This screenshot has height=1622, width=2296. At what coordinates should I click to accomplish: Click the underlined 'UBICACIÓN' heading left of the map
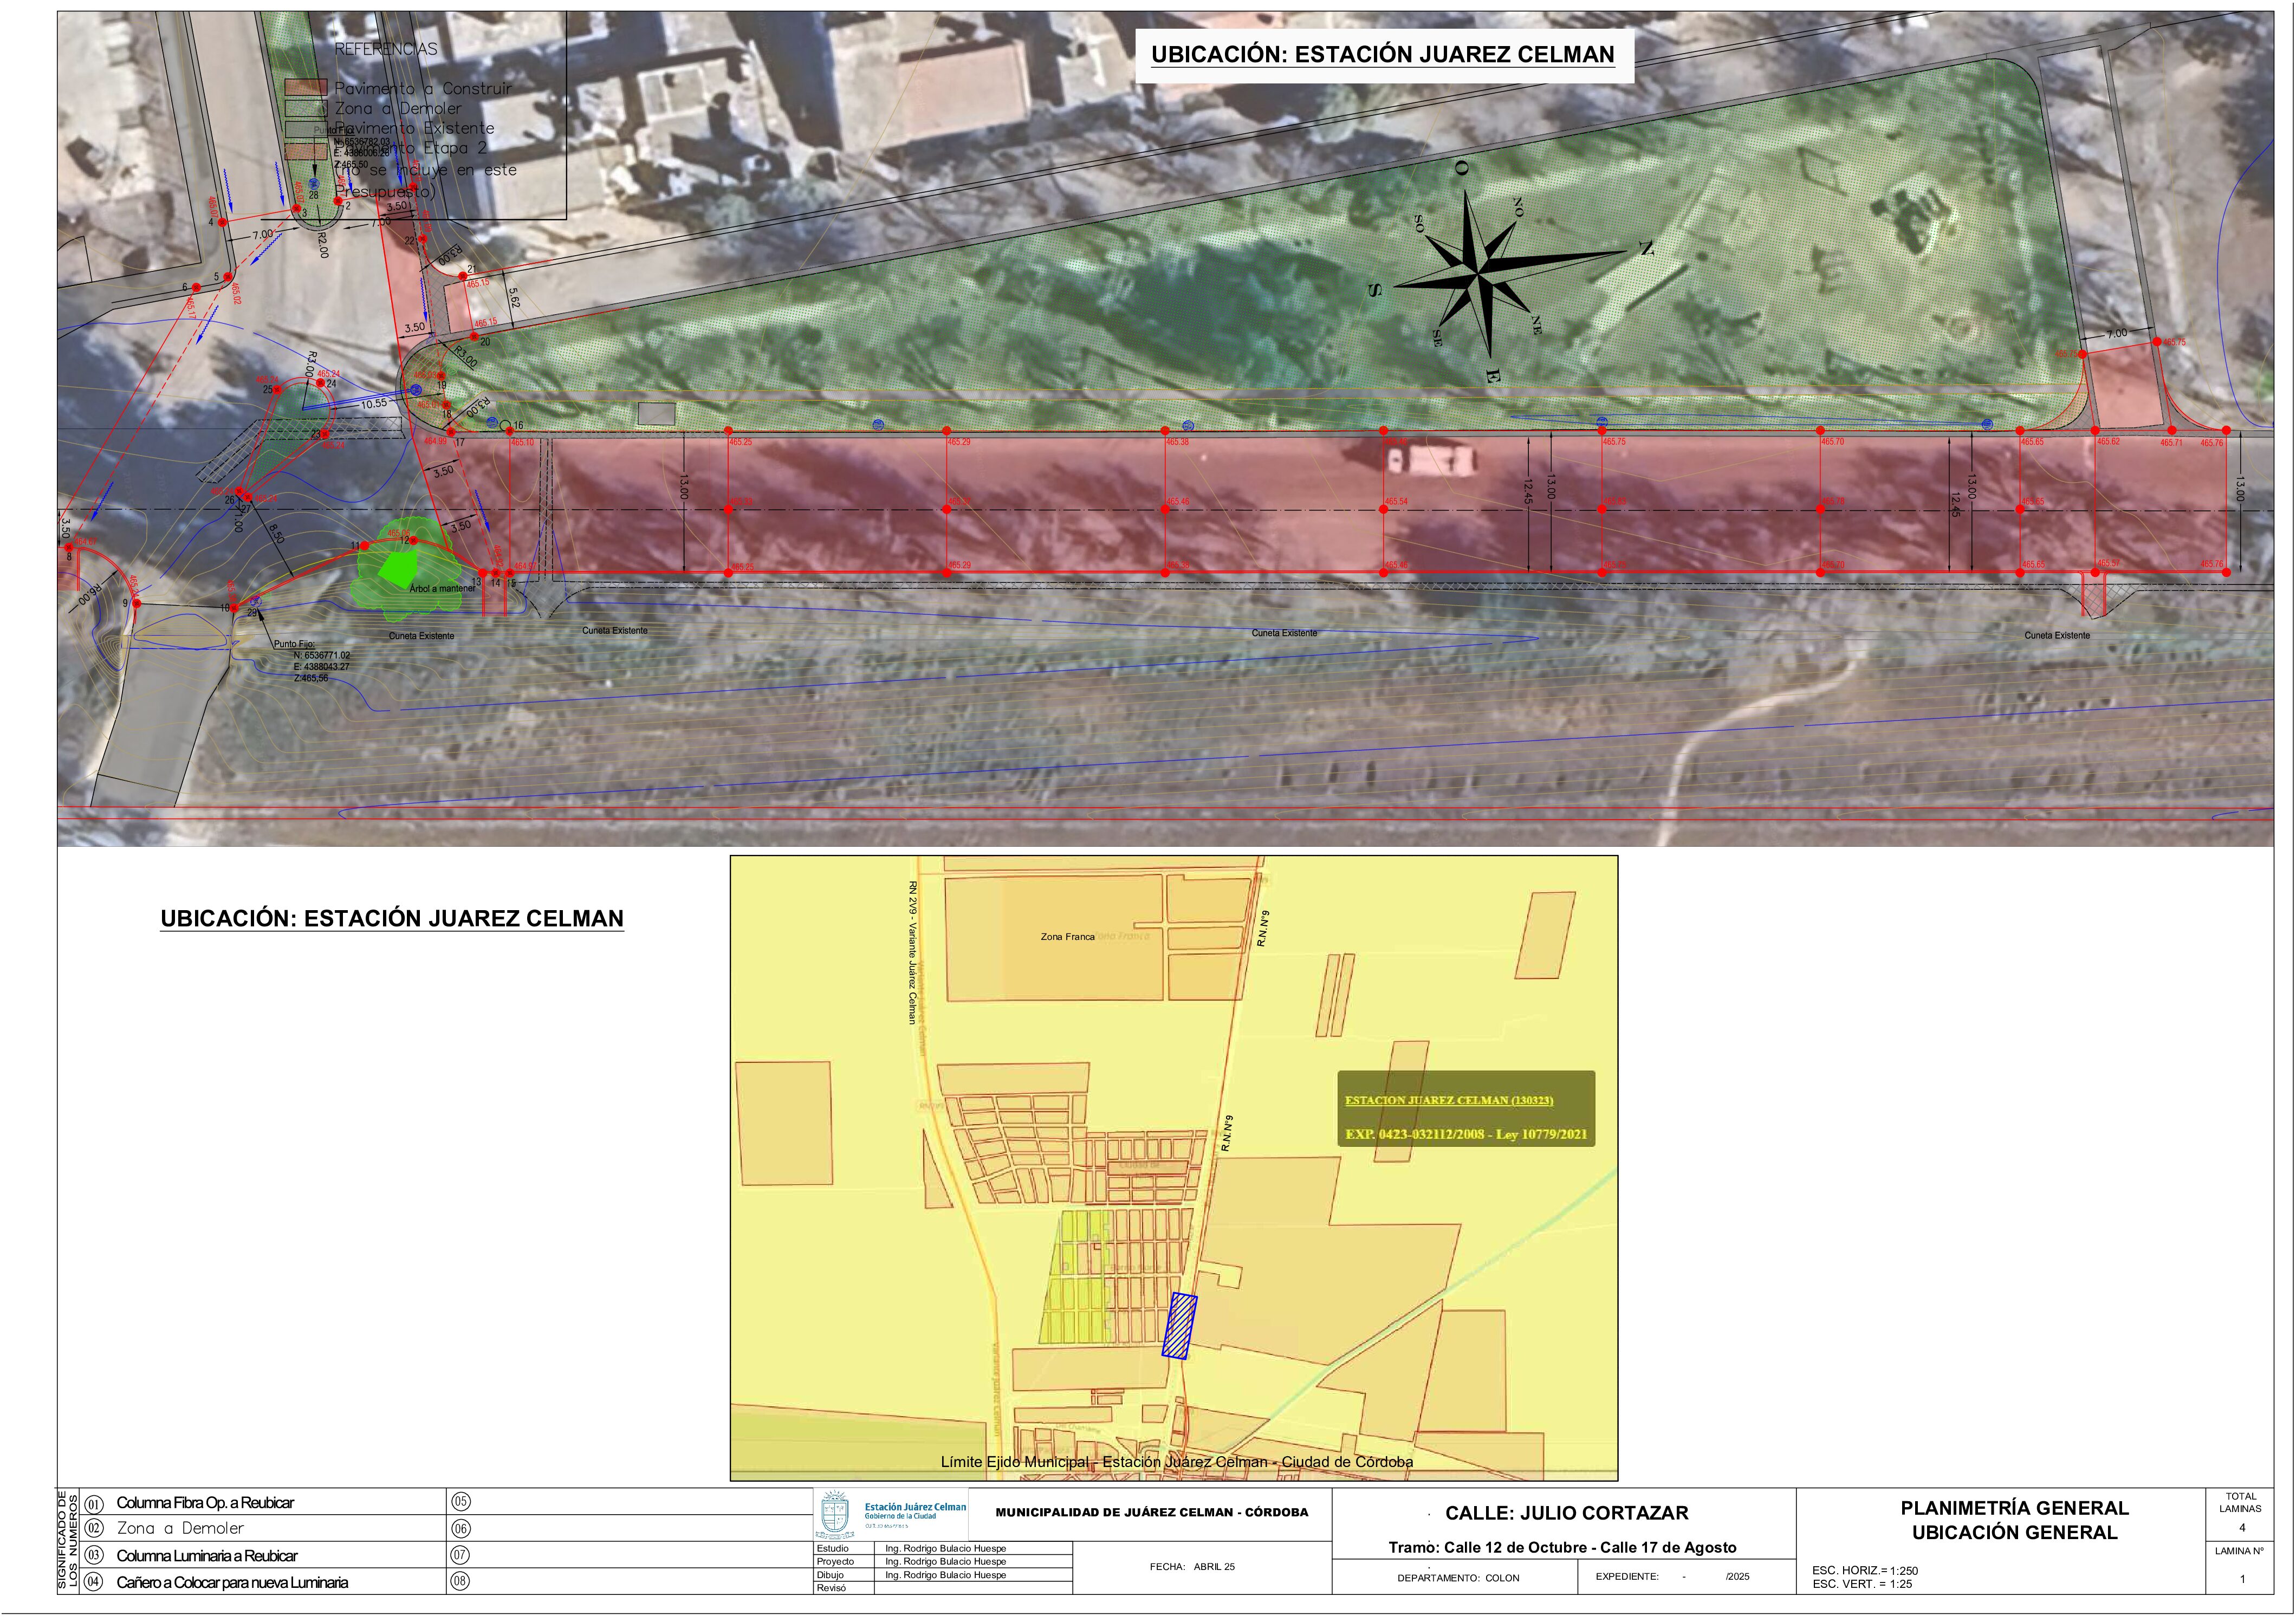click(x=392, y=919)
